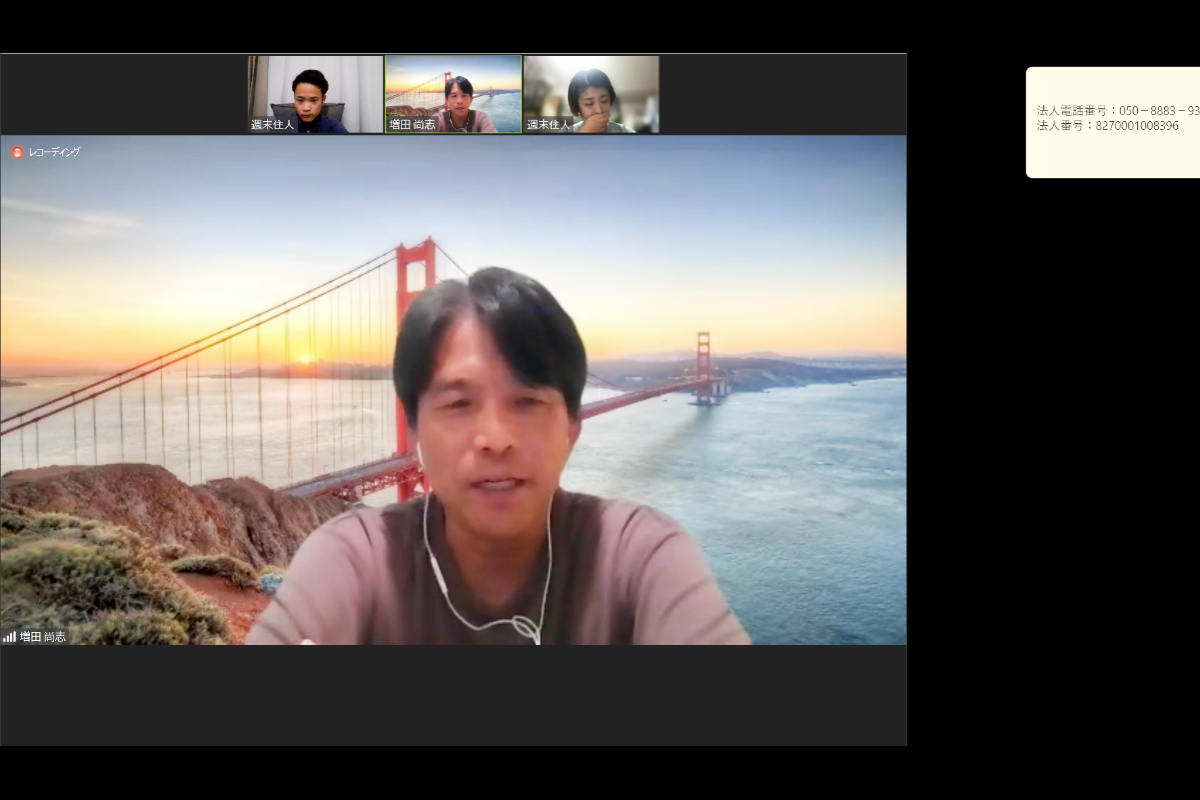Click 週末住人 name label on the rightmost thumbnail

point(548,125)
